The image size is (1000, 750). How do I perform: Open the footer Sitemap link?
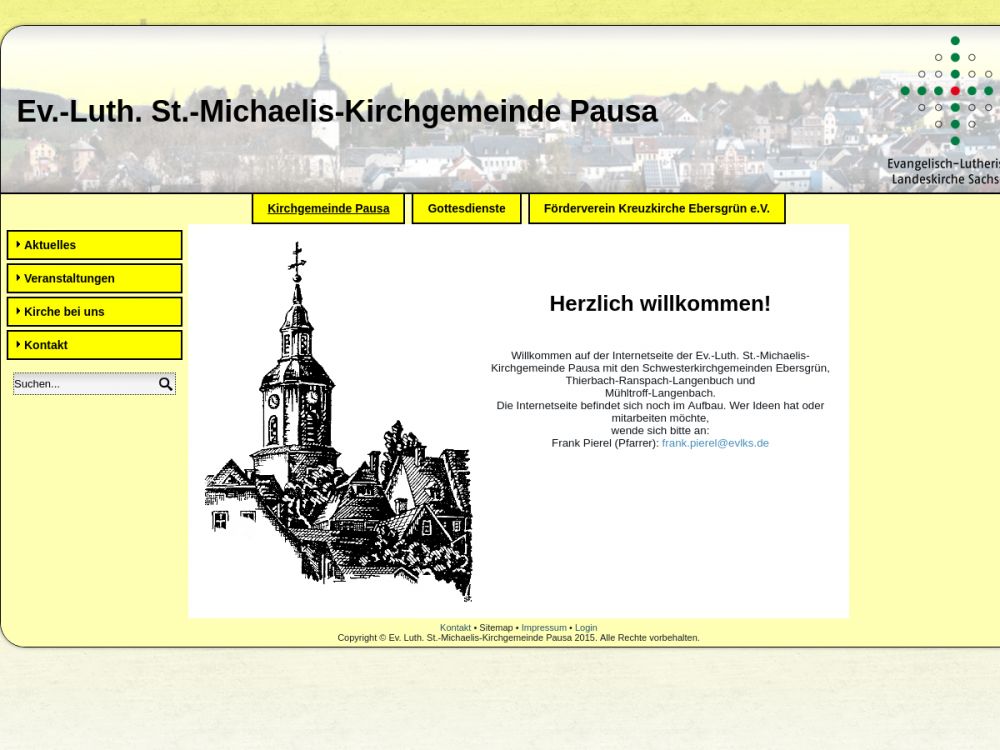496,628
